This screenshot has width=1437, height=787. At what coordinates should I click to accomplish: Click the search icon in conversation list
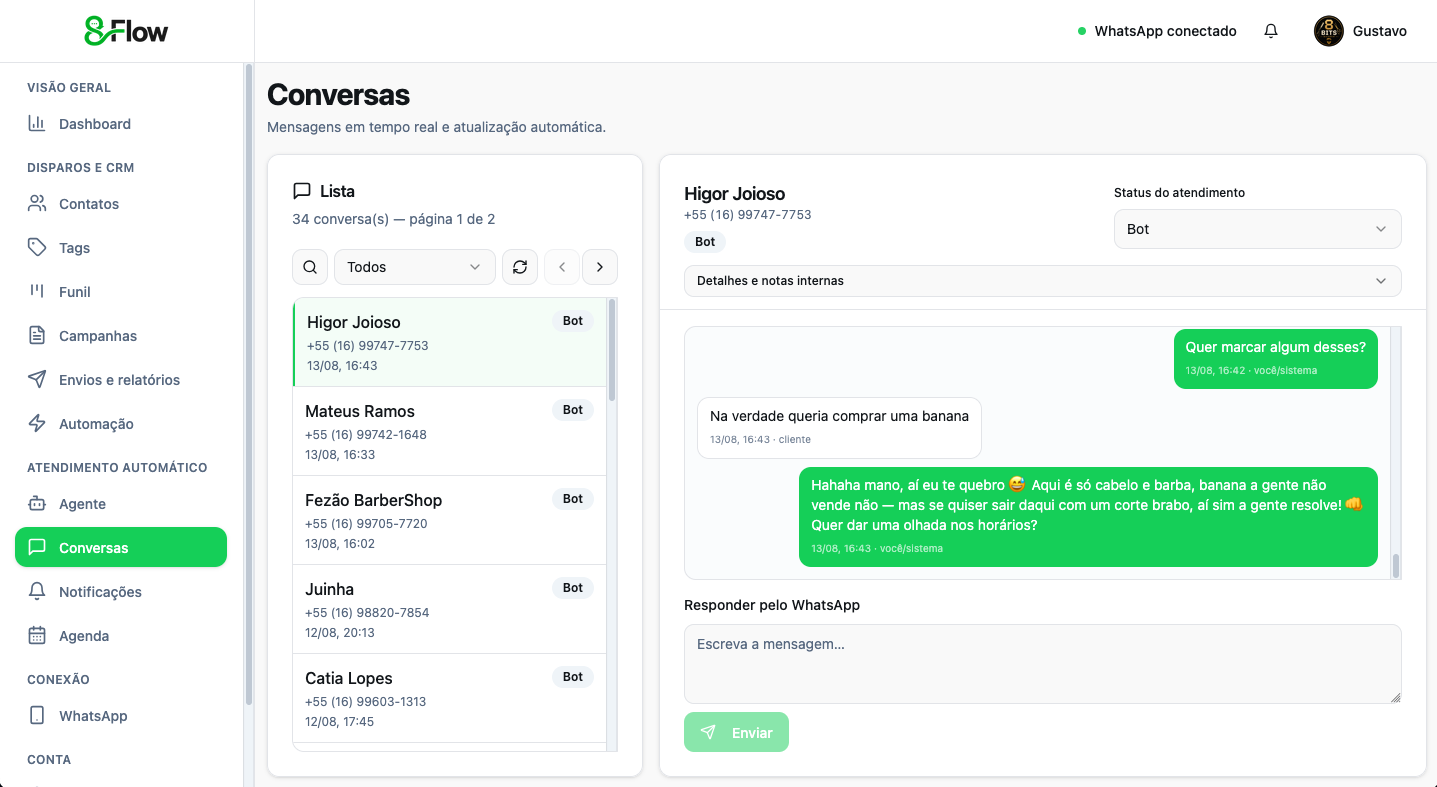pyautogui.click(x=310, y=267)
